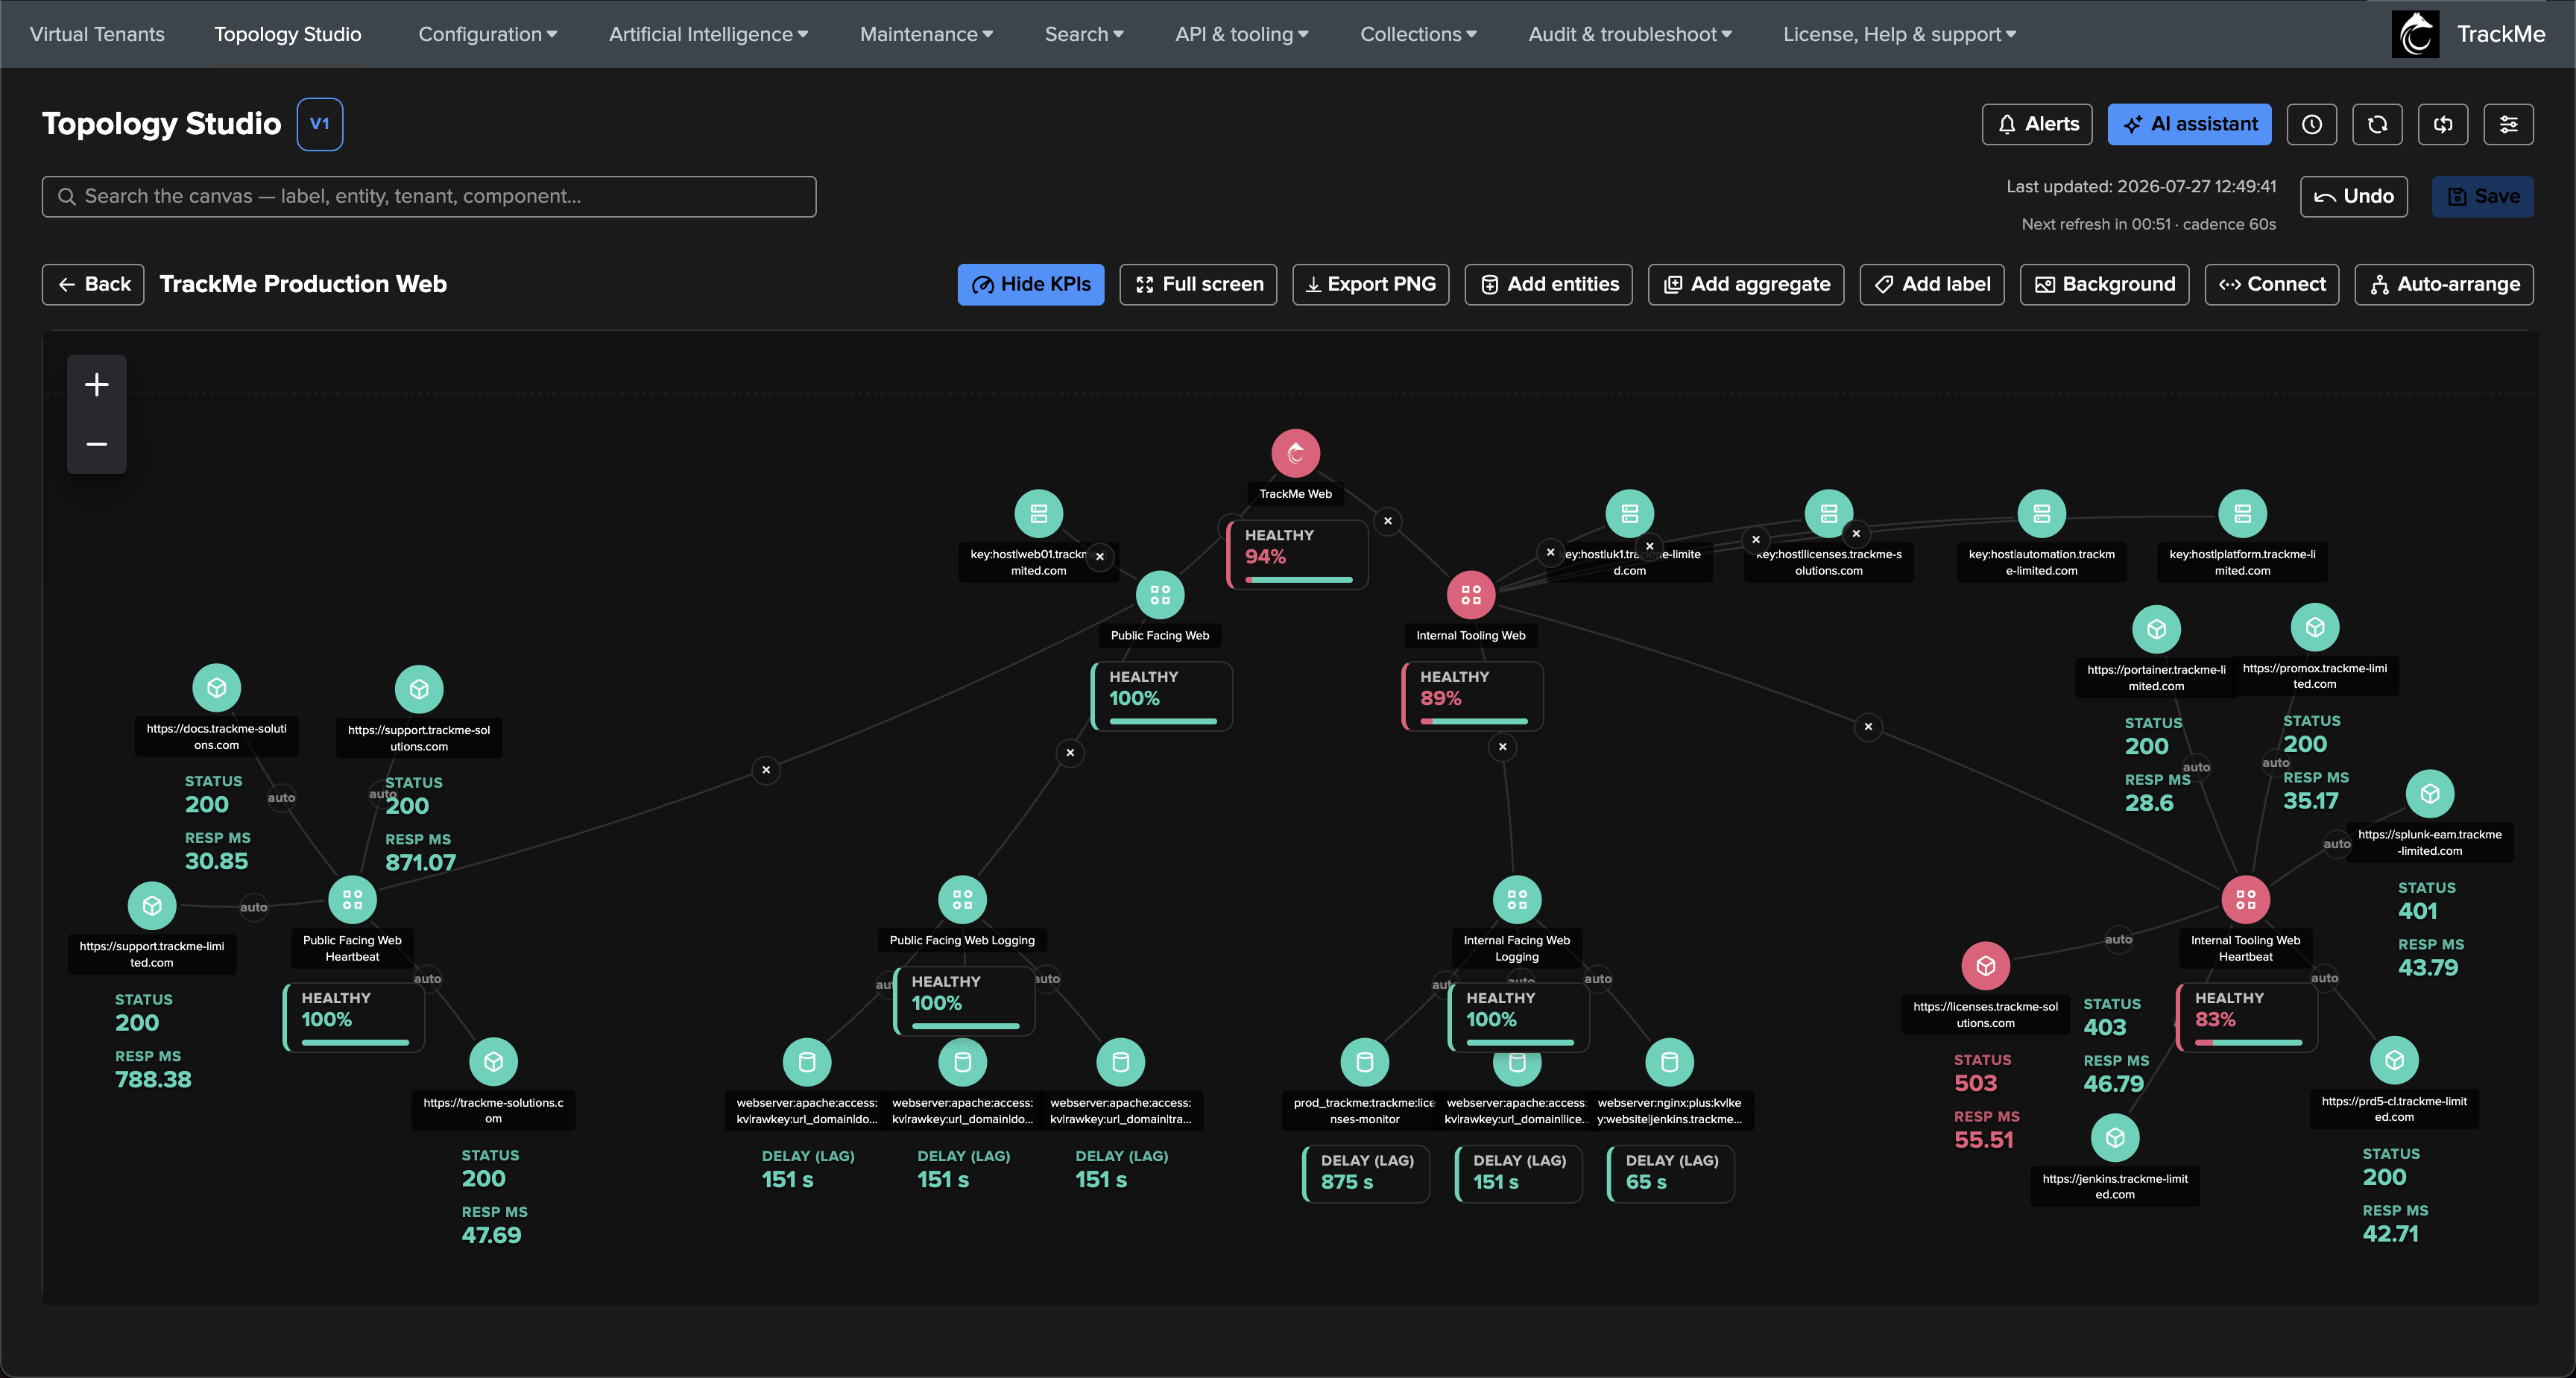Zoom out with the minus button
Image resolution: width=2576 pixels, height=1378 pixels.
tap(96, 443)
